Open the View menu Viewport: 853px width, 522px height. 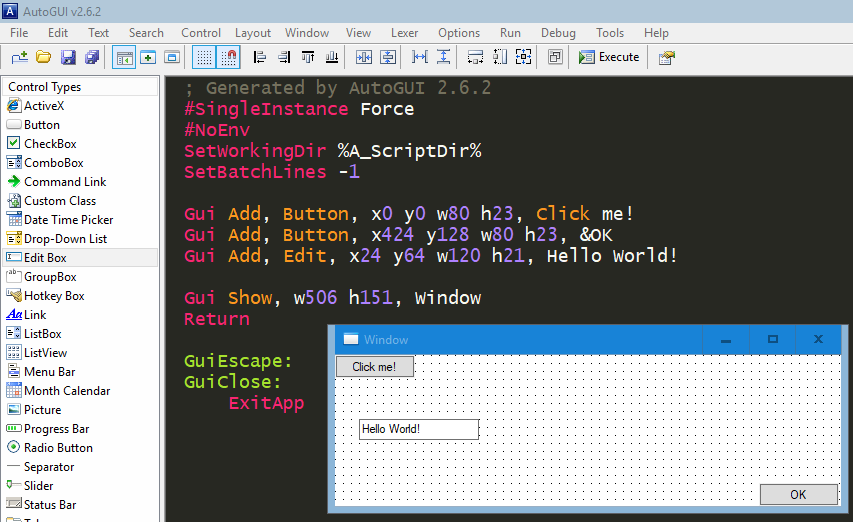point(358,33)
